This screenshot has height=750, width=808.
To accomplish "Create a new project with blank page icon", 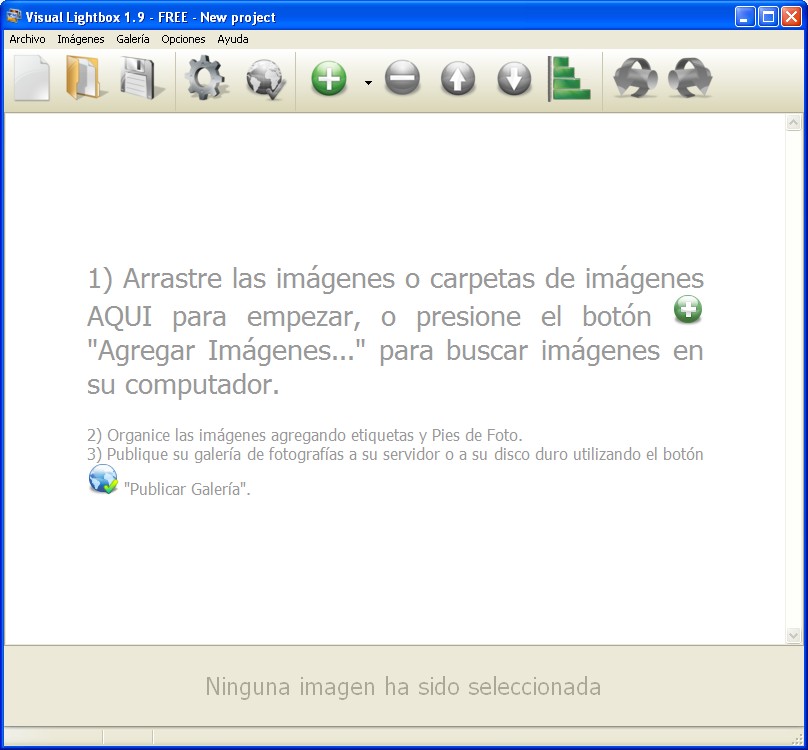I will [32, 79].
